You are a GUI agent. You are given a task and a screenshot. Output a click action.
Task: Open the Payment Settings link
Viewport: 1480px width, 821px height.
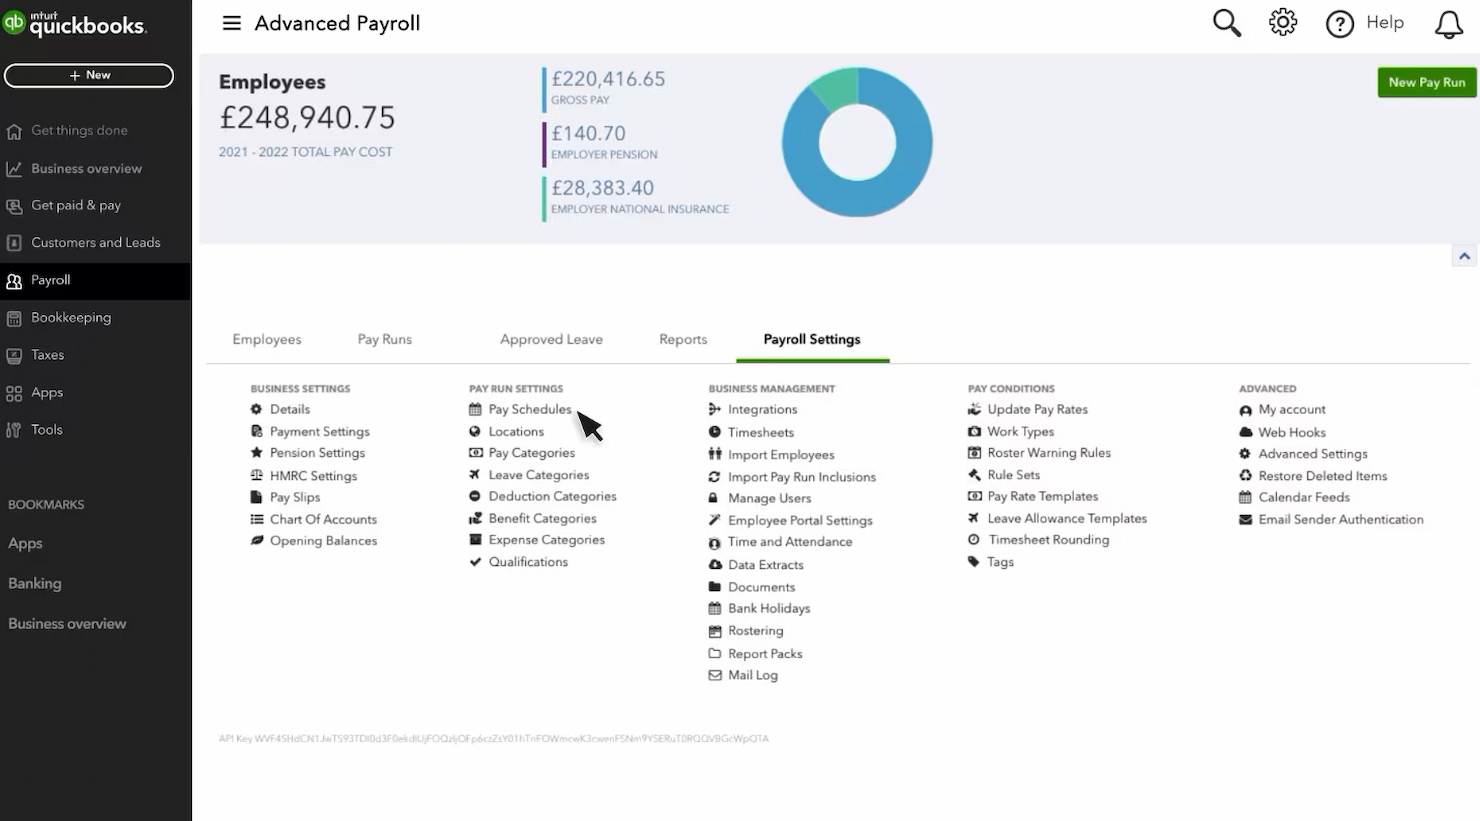pyautogui.click(x=320, y=432)
